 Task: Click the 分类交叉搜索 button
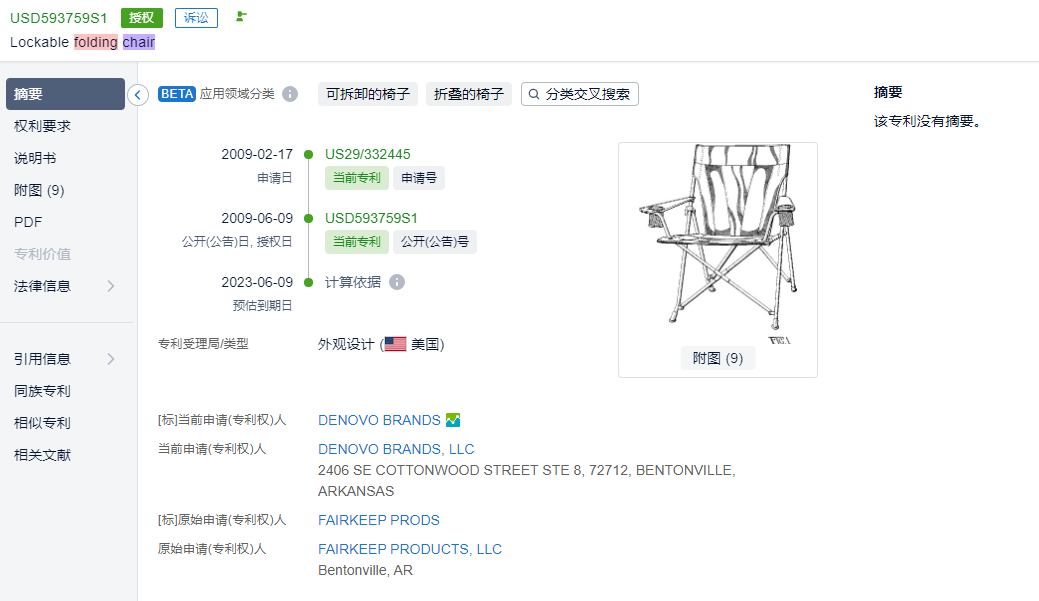coord(580,94)
